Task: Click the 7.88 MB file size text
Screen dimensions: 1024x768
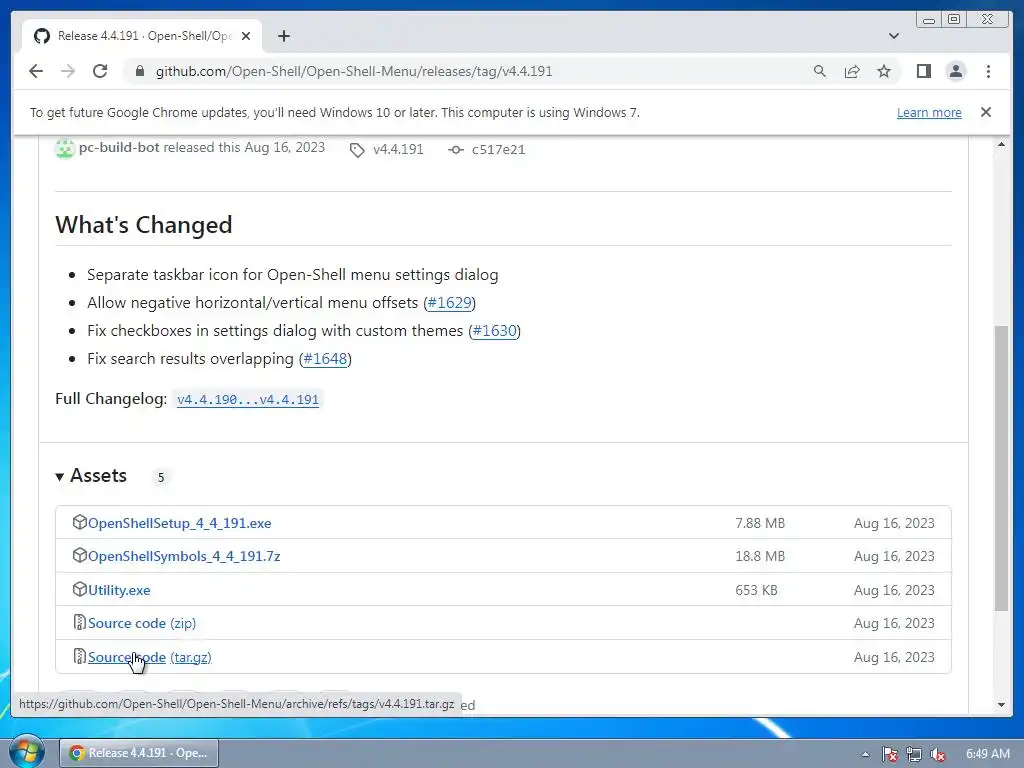Action: pyautogui.click(x=760, y=523)
